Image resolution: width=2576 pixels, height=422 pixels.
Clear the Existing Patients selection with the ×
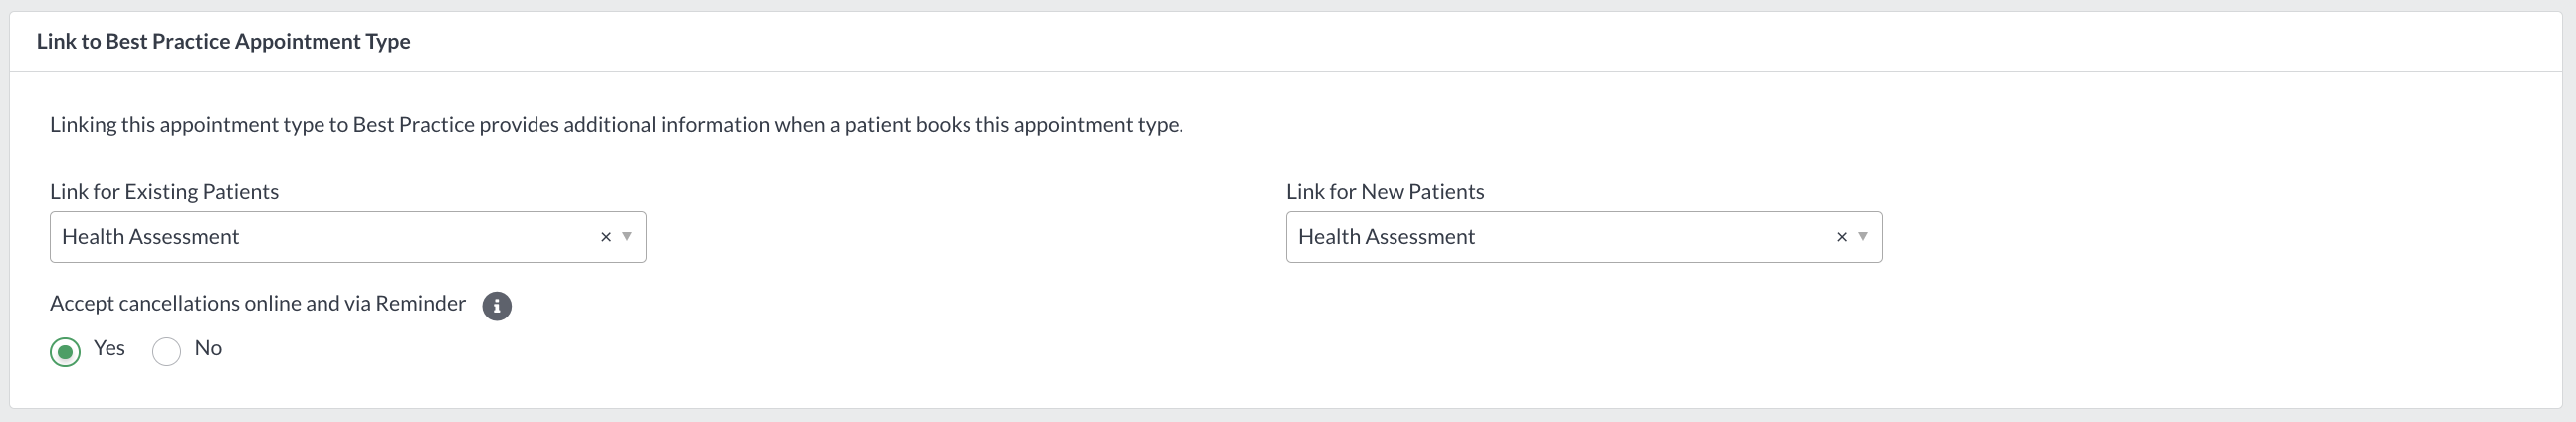[605, 237]
